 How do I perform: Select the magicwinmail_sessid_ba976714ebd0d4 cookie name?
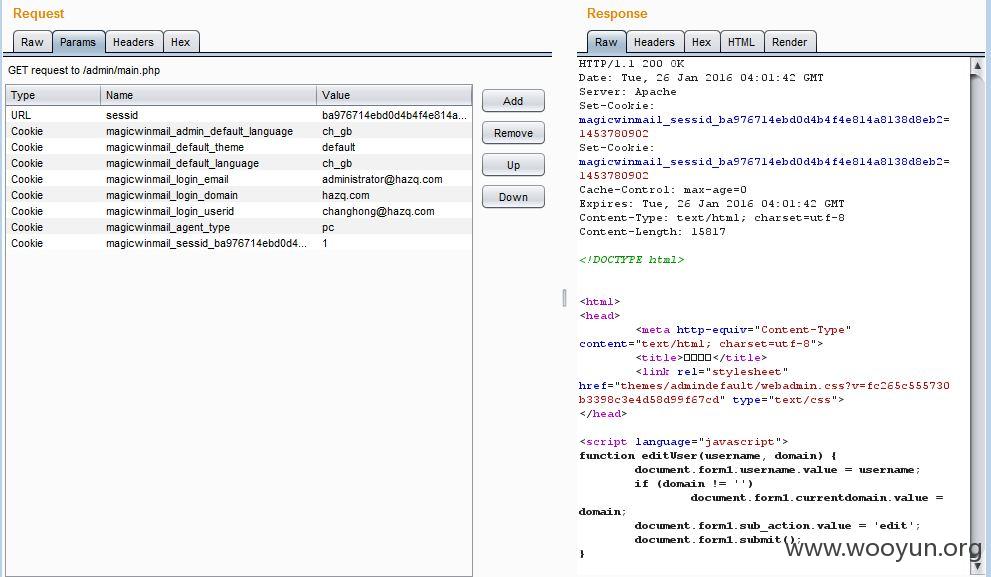coord(206,243)
